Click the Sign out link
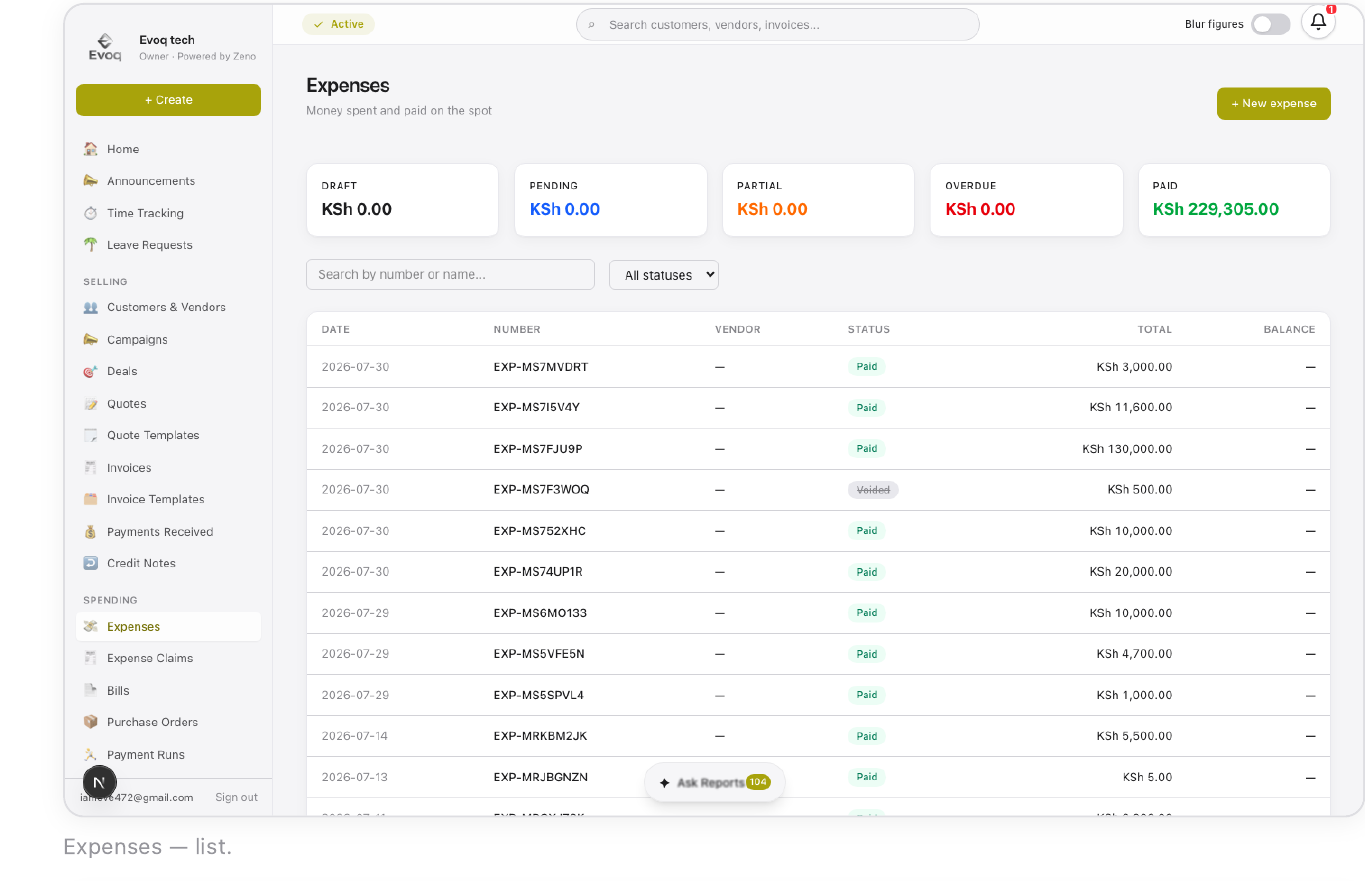 click(x=236, y=797)
